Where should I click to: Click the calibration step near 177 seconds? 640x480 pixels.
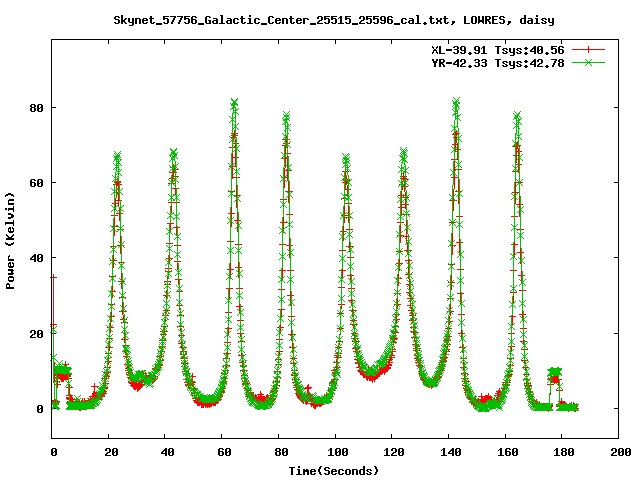tap(555, 374)
